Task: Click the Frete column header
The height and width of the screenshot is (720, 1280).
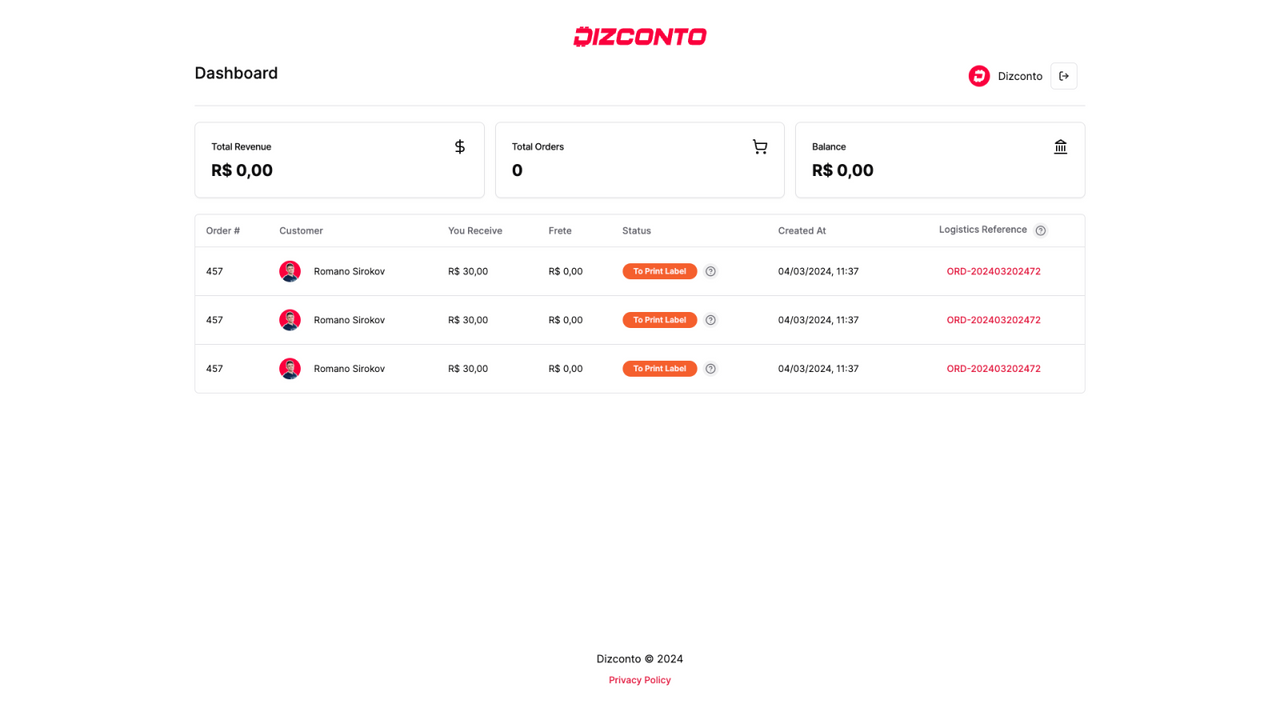Action: click(x=560, y=231)
